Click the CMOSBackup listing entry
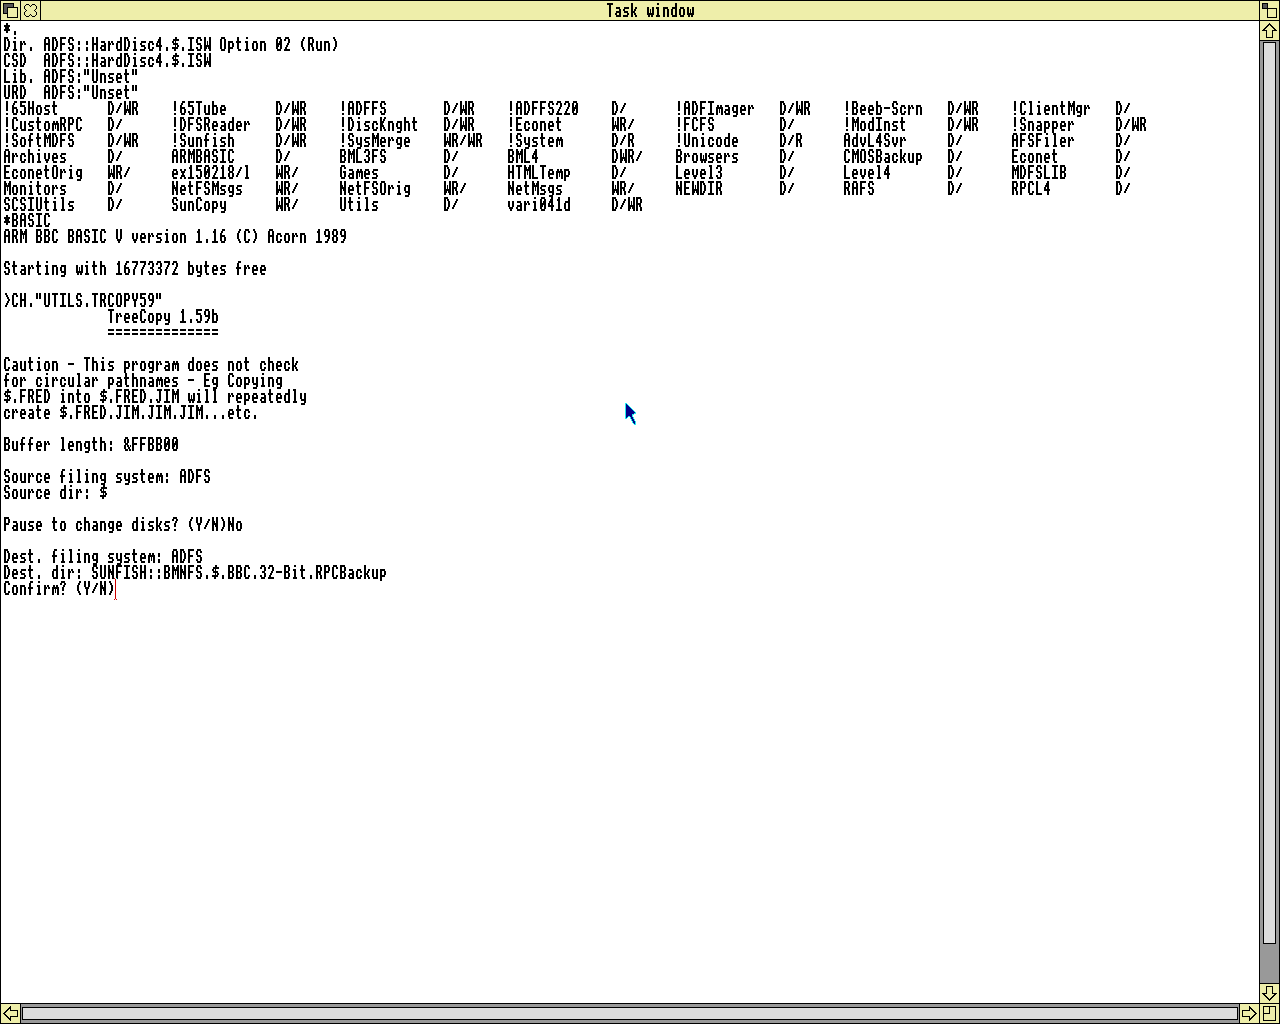This screenshot has width=1280, height=1024. pyautogui.click(x=882, y=157)
